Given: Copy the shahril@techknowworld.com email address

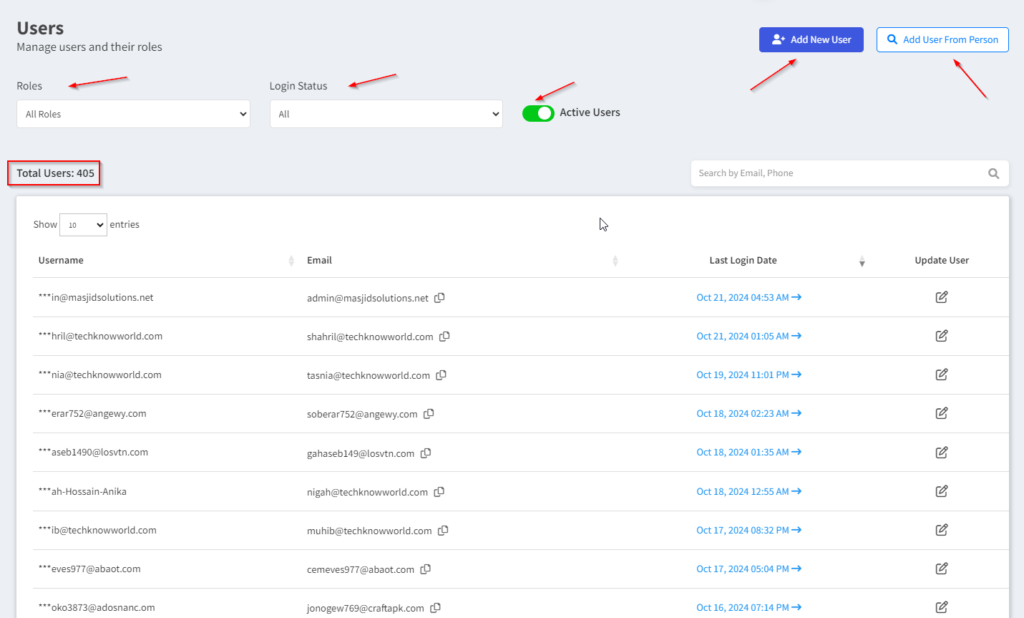Looking at the screenshot, I should tap(445, 337).
